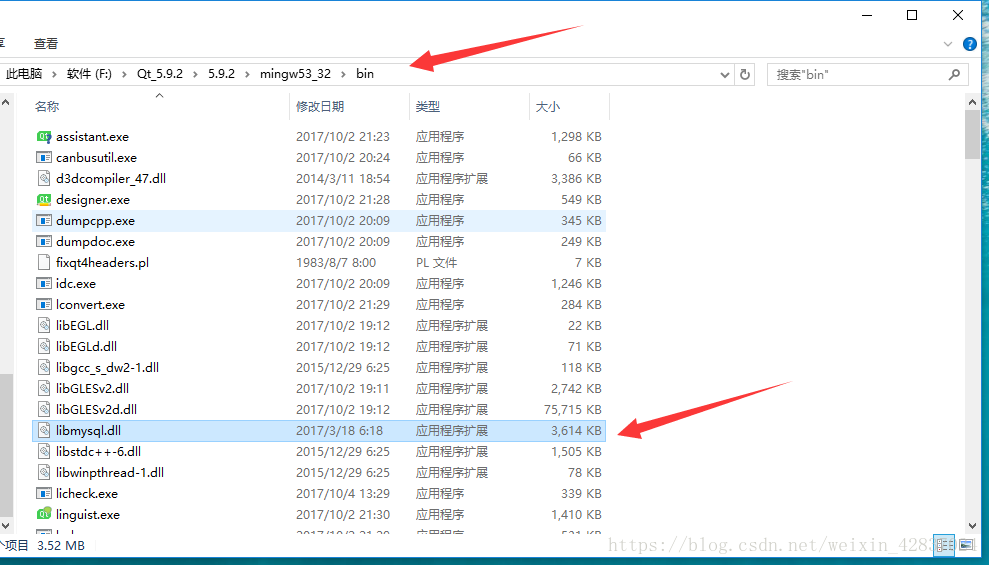Click the assistant.exe Qt icon
This screenshot has height=565, width=989.
coord(44,136)
